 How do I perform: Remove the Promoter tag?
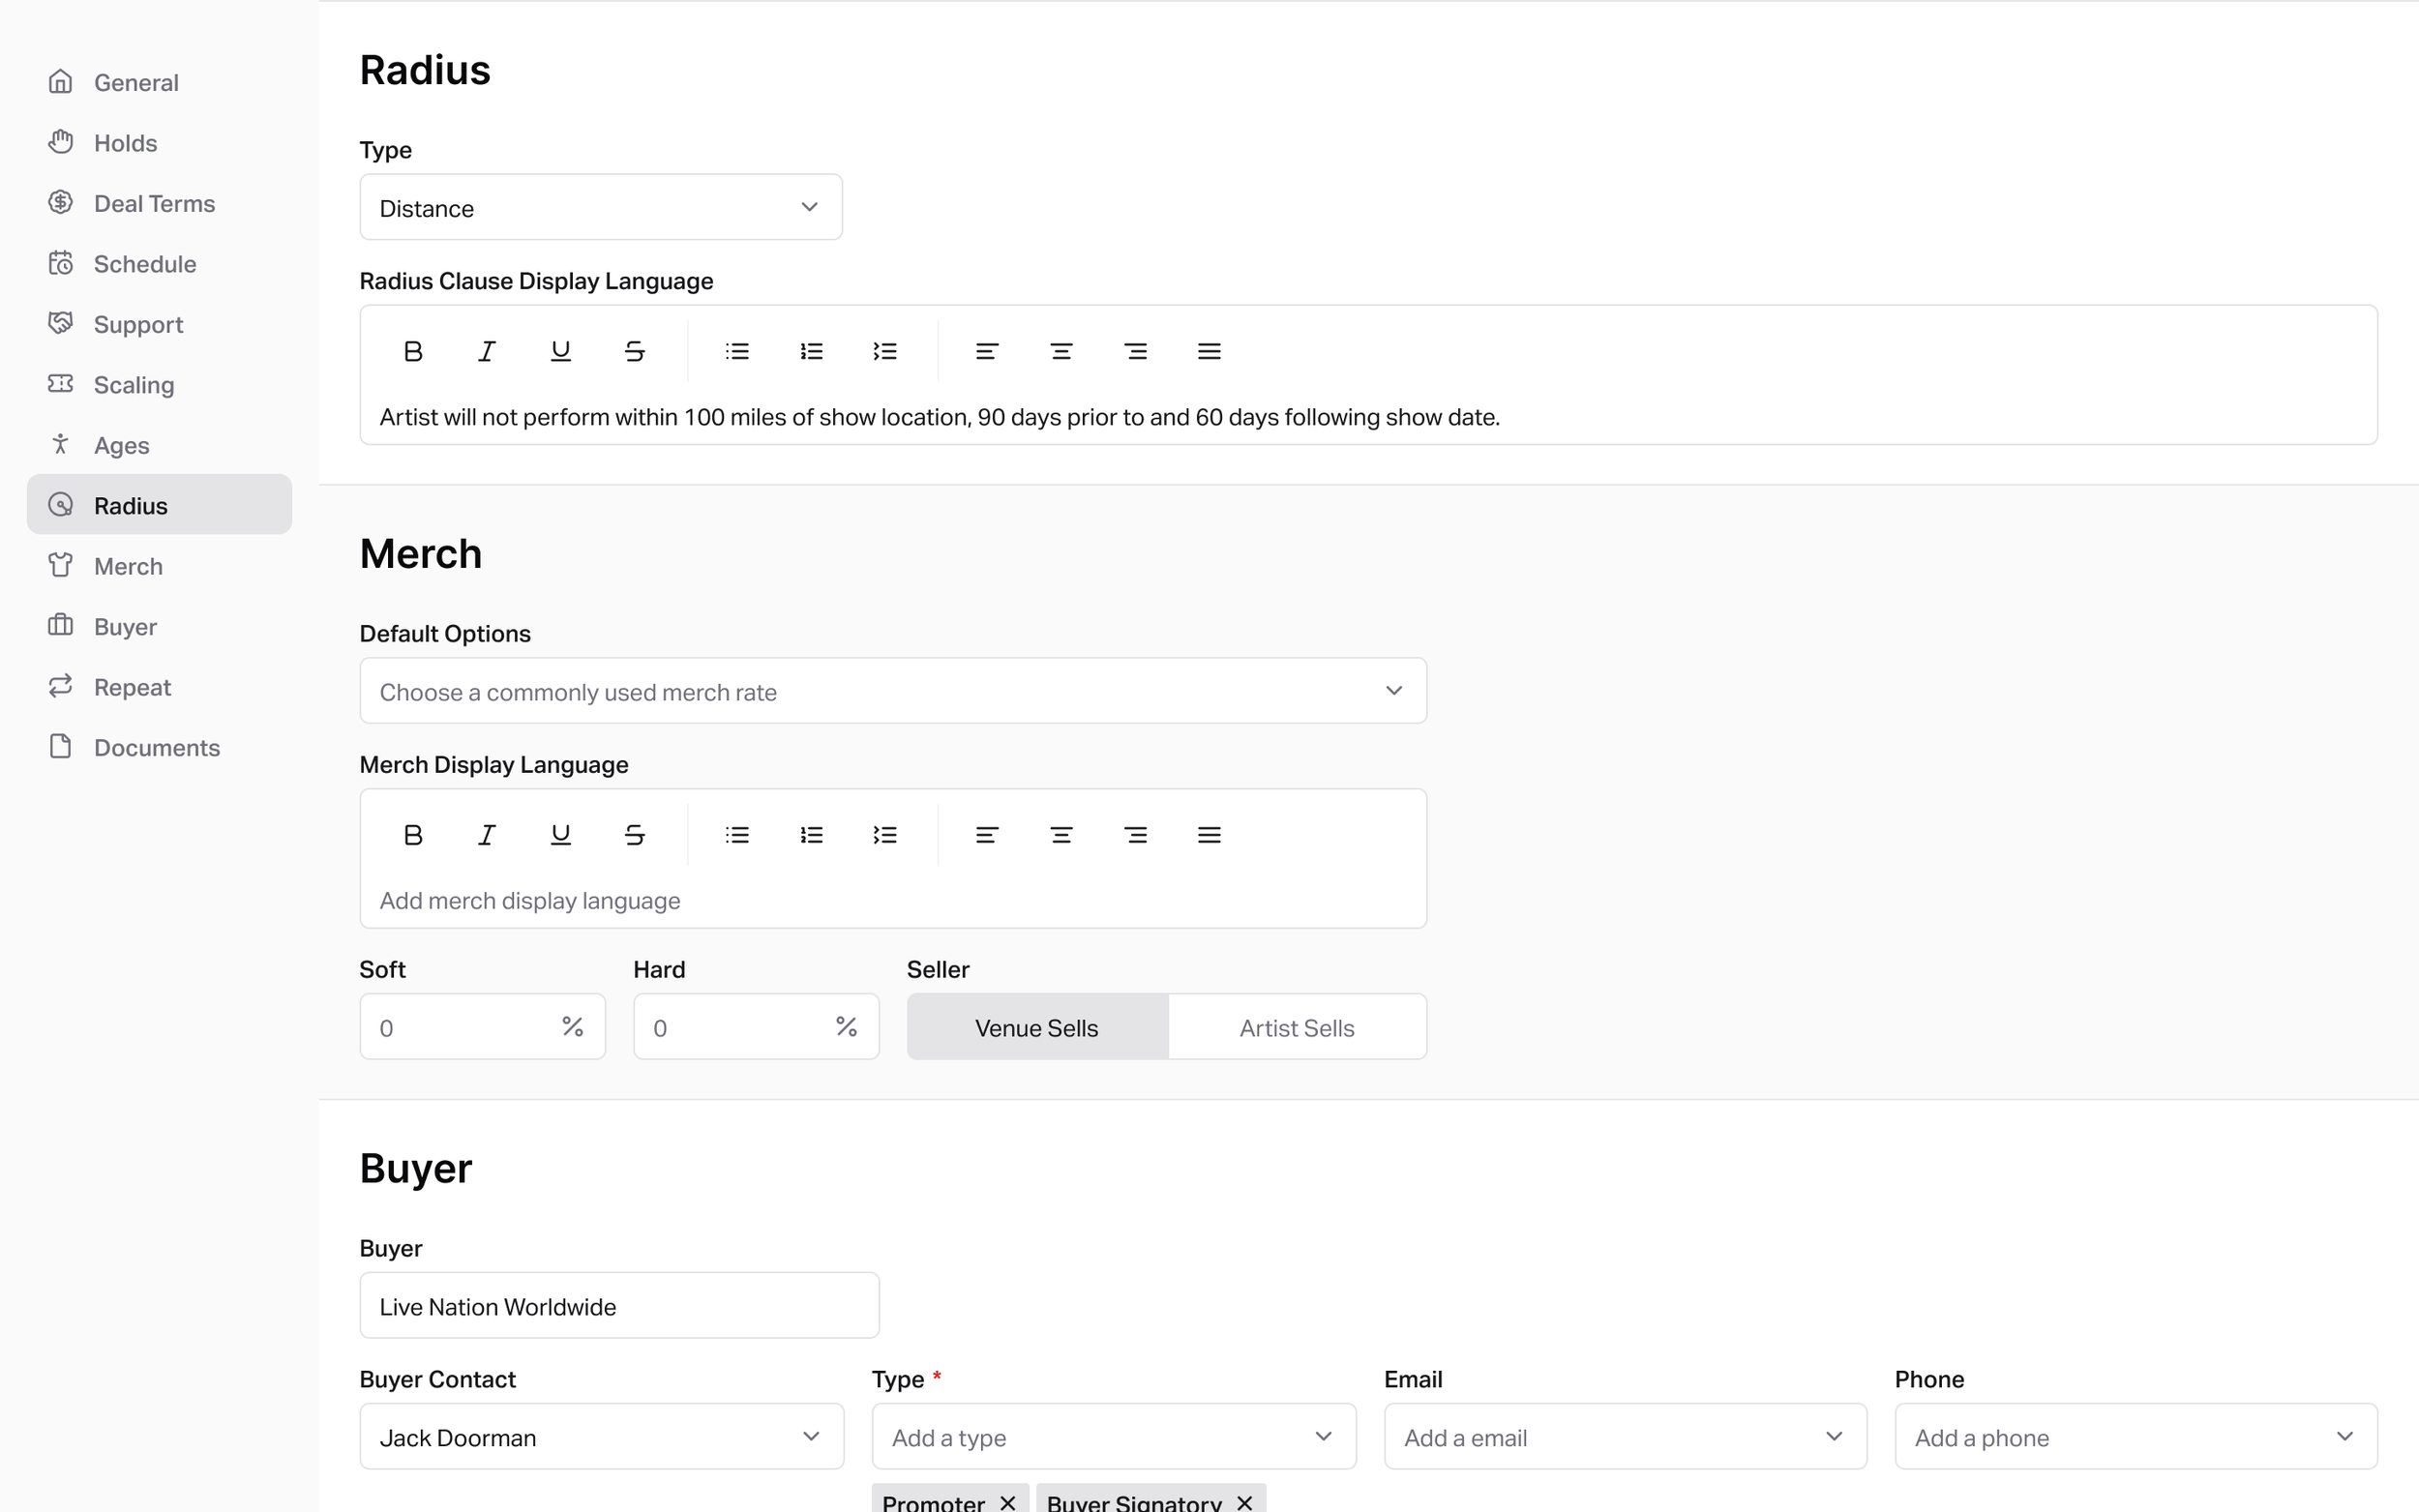[1006, 1501]
